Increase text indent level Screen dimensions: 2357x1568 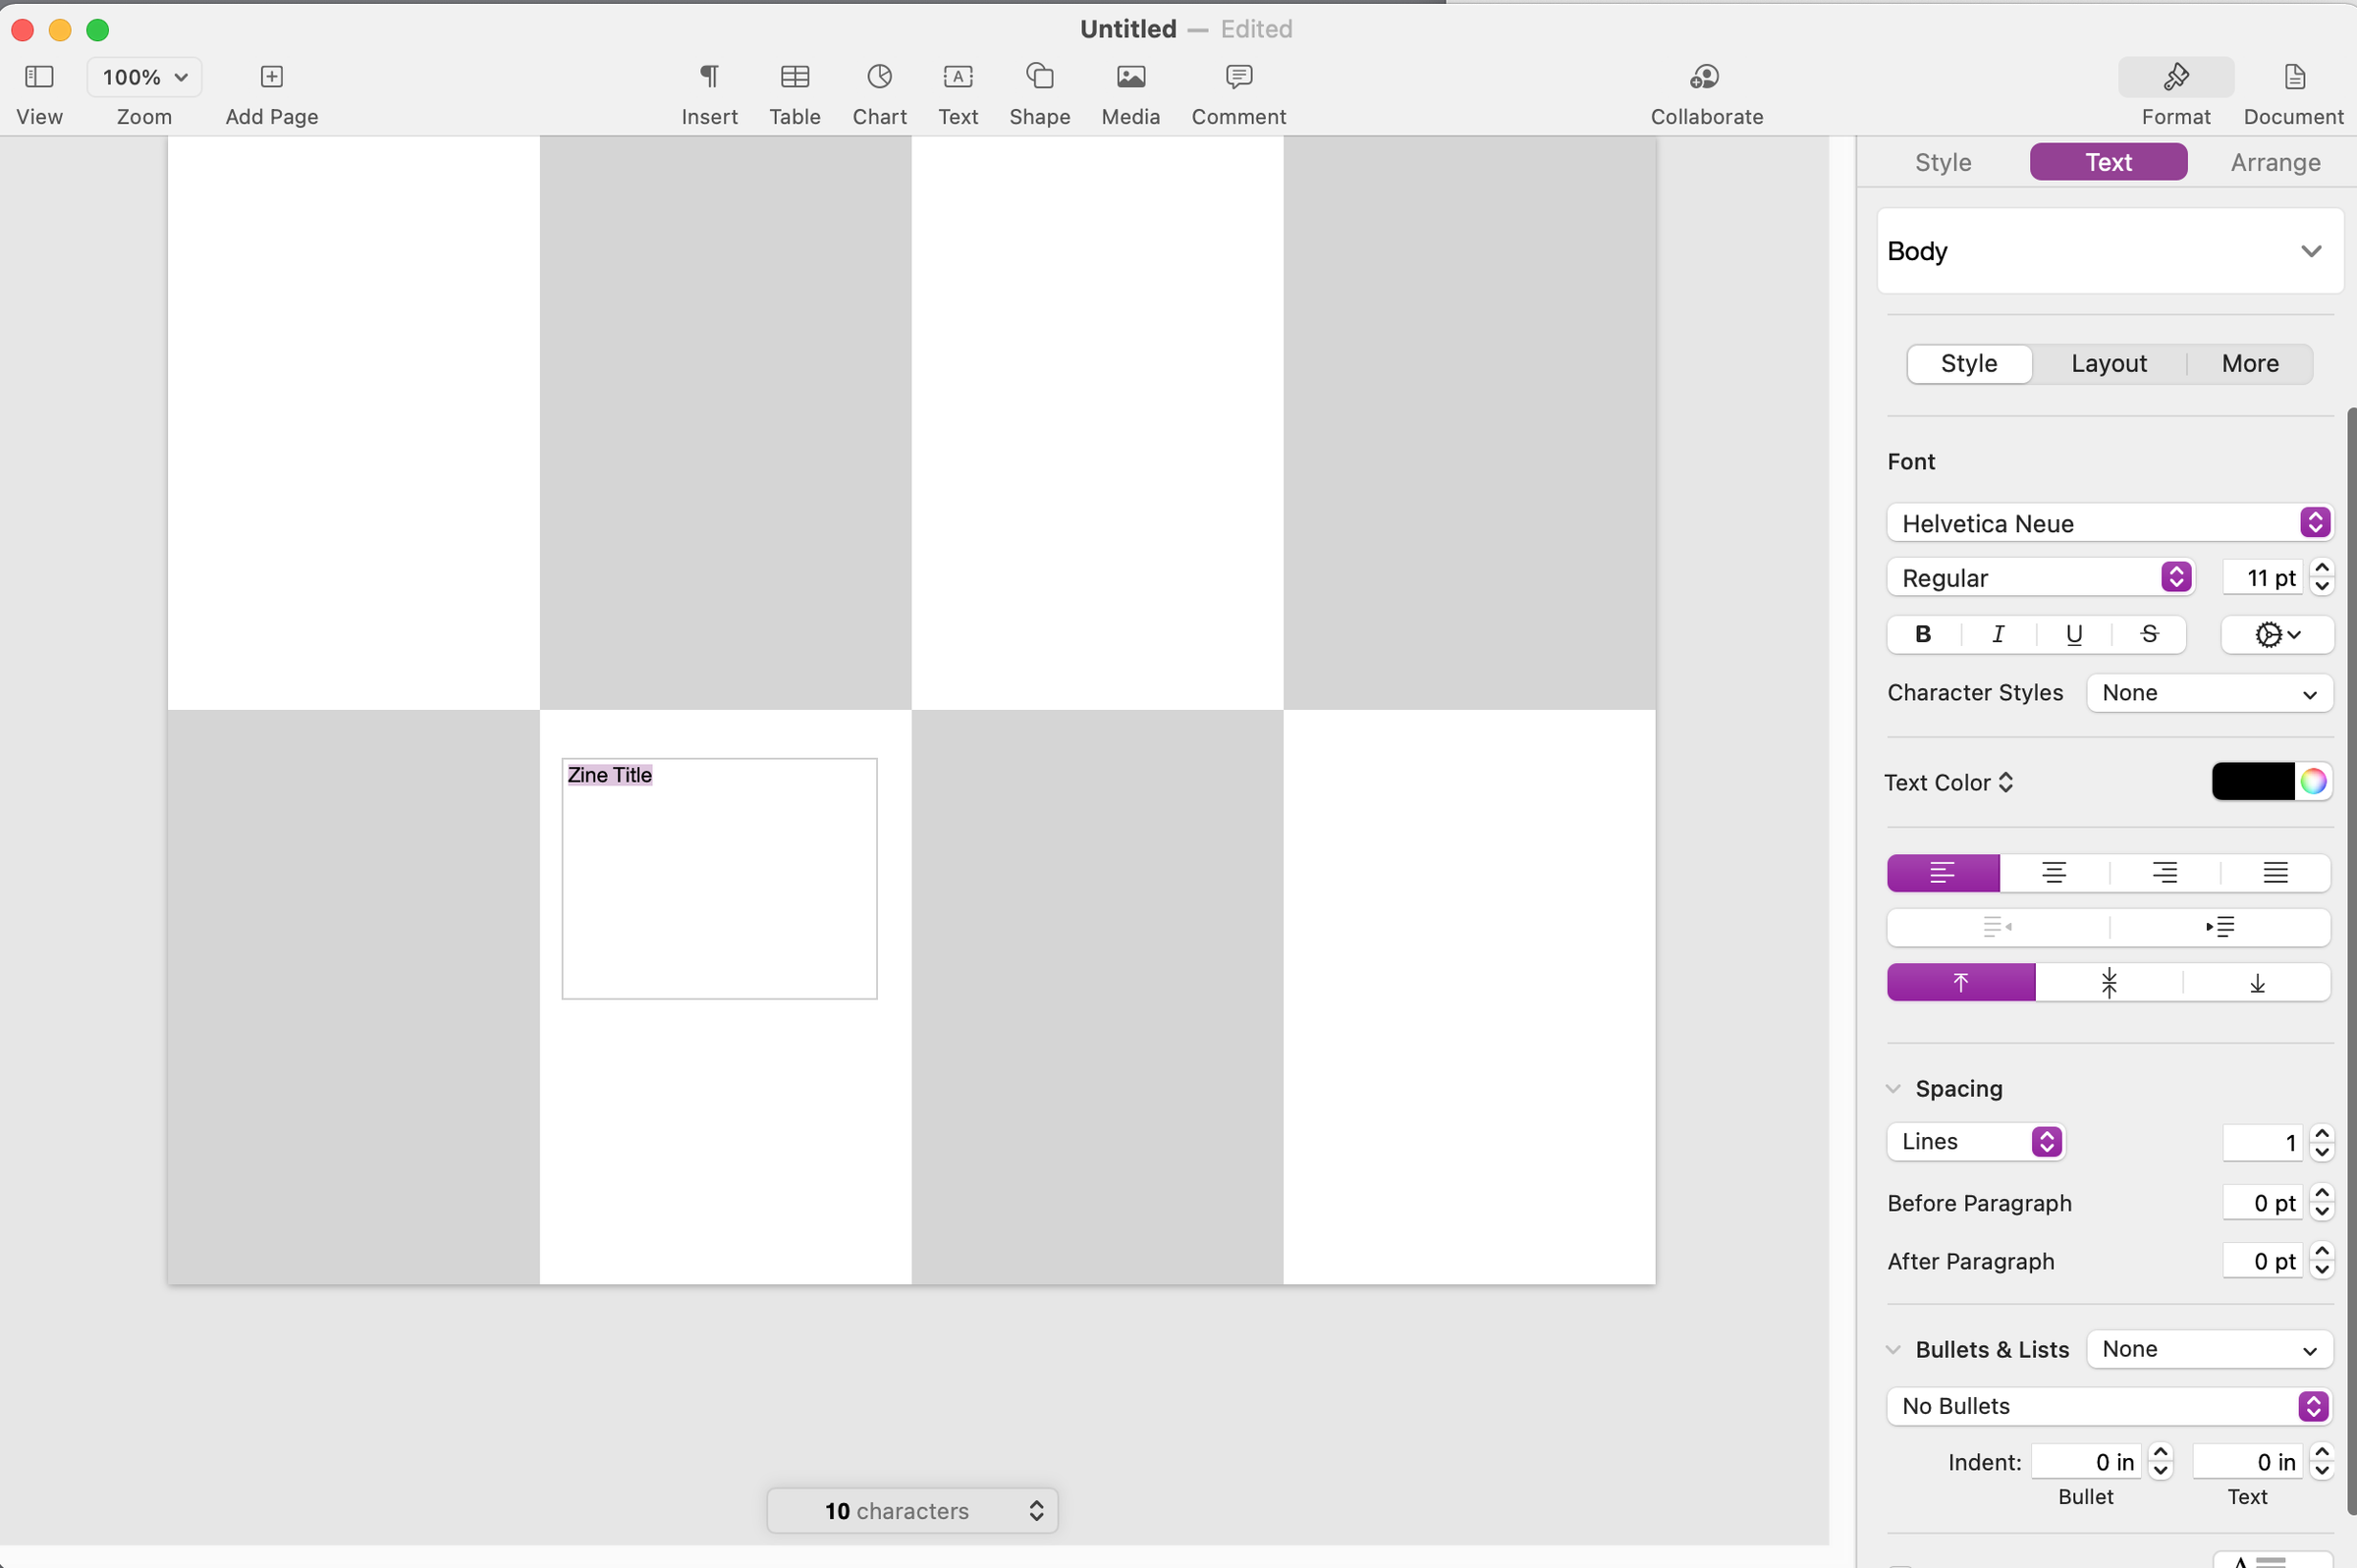coord(2220,927)
